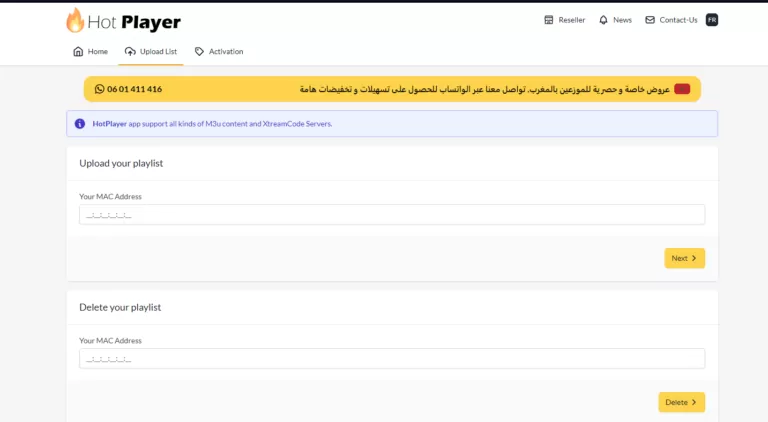The image size is (768, 422).
Task: Click the Reseller calculator icon
Action: tap(548, 20)
